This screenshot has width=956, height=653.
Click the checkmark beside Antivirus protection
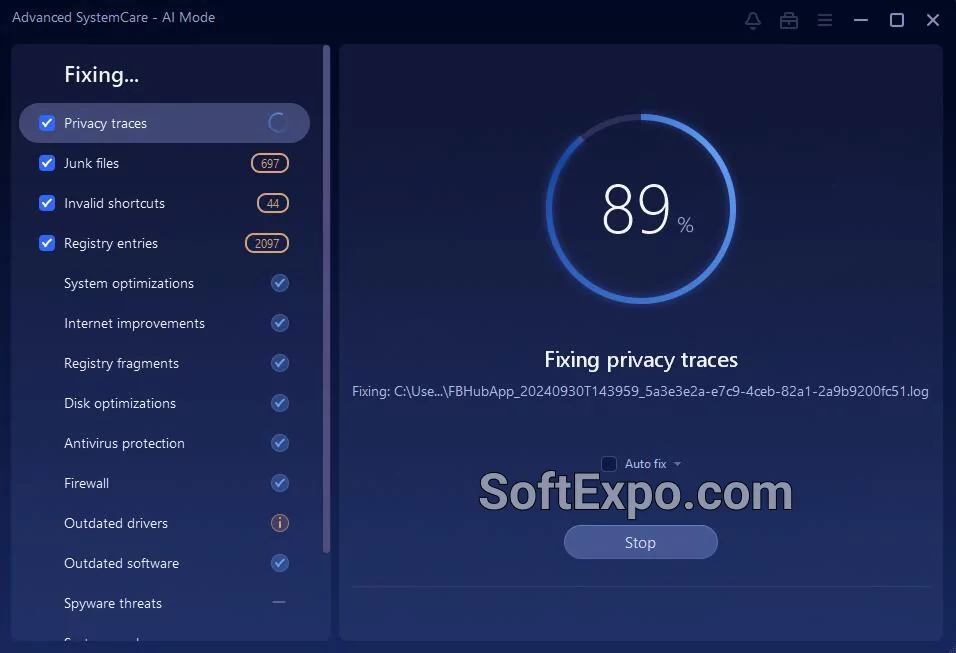coord(279,443)
